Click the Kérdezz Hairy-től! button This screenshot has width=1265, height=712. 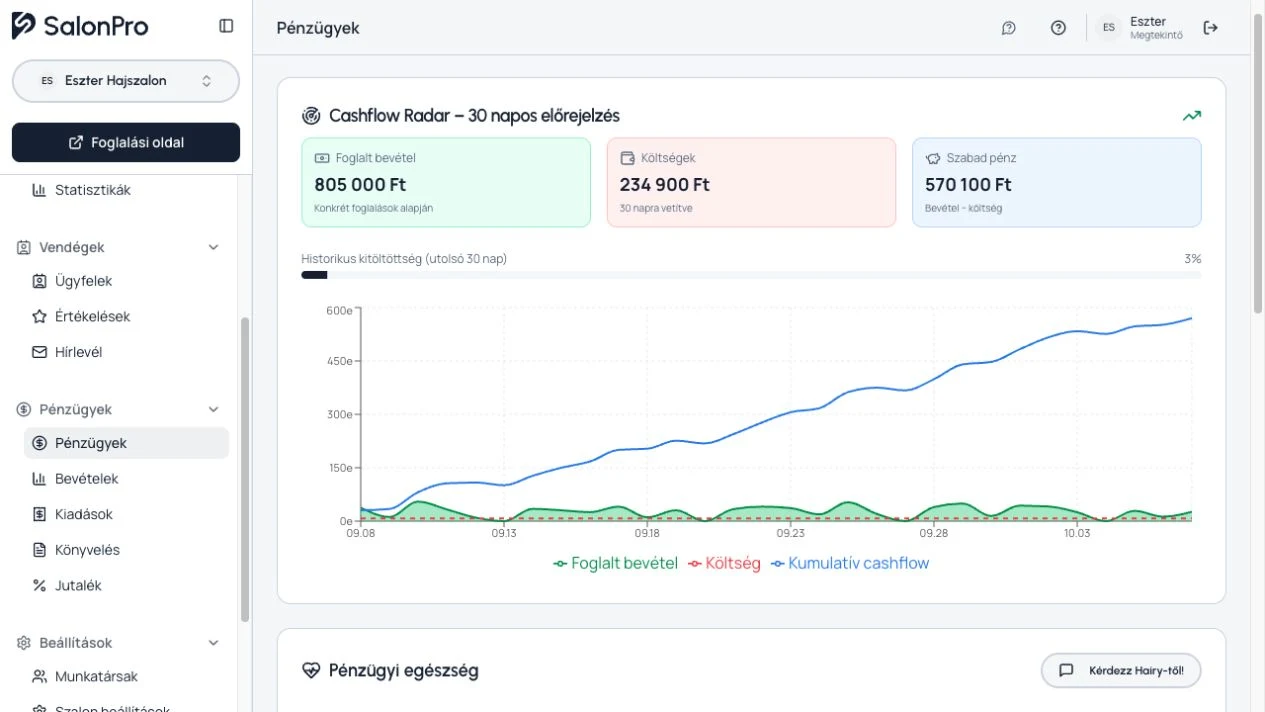pos(1121,670)
